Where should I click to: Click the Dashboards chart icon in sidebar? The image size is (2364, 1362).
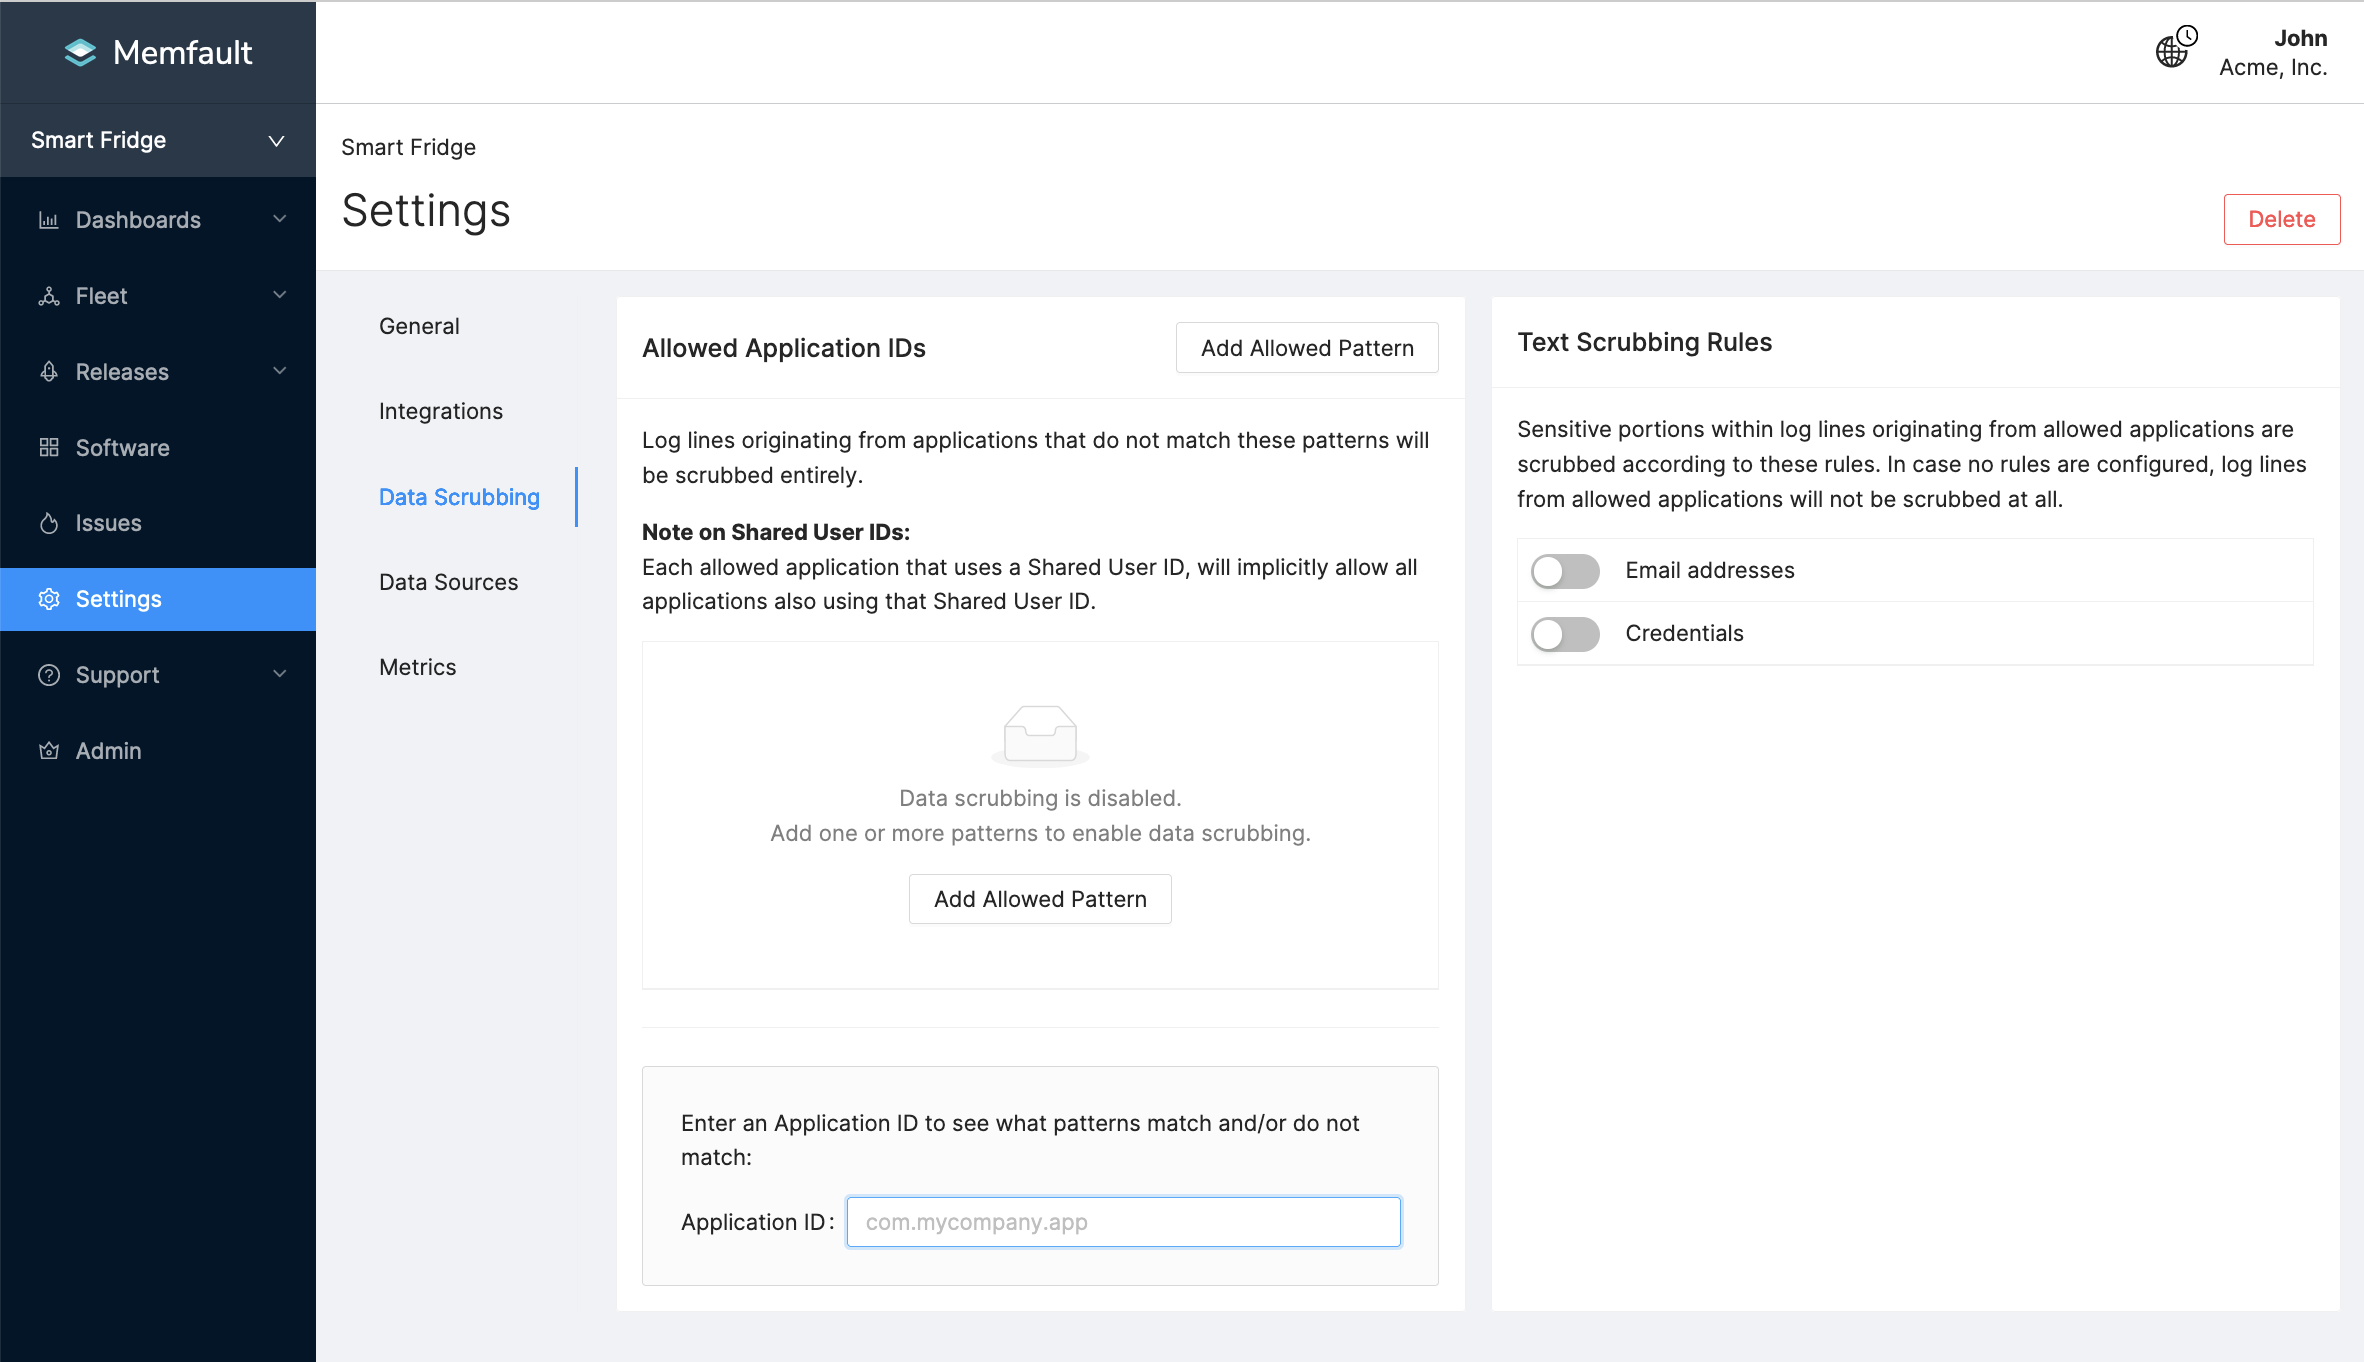(x=48, y=220)
